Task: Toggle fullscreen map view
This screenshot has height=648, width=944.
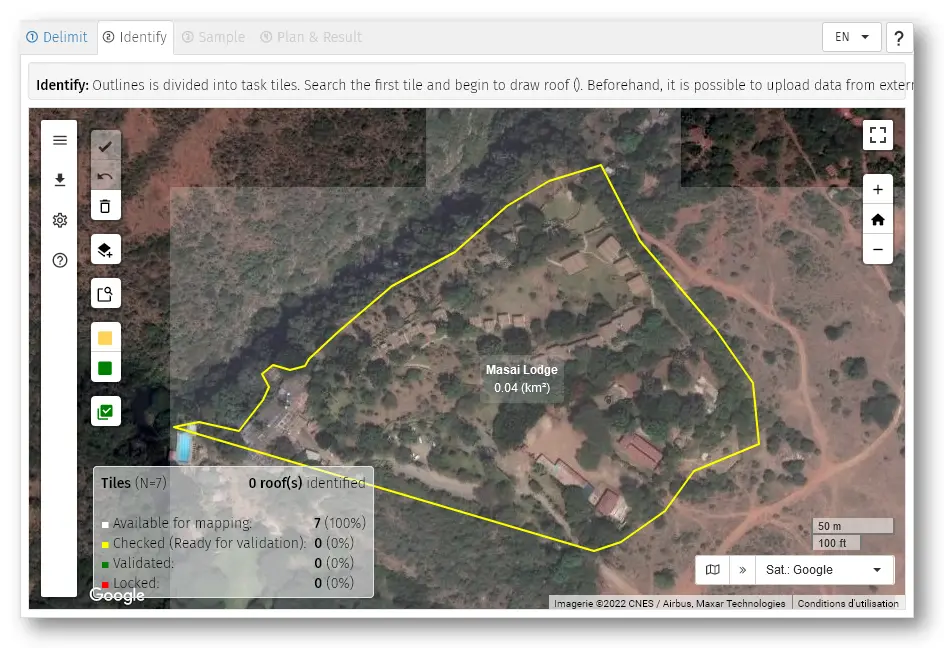Action: 877,135
